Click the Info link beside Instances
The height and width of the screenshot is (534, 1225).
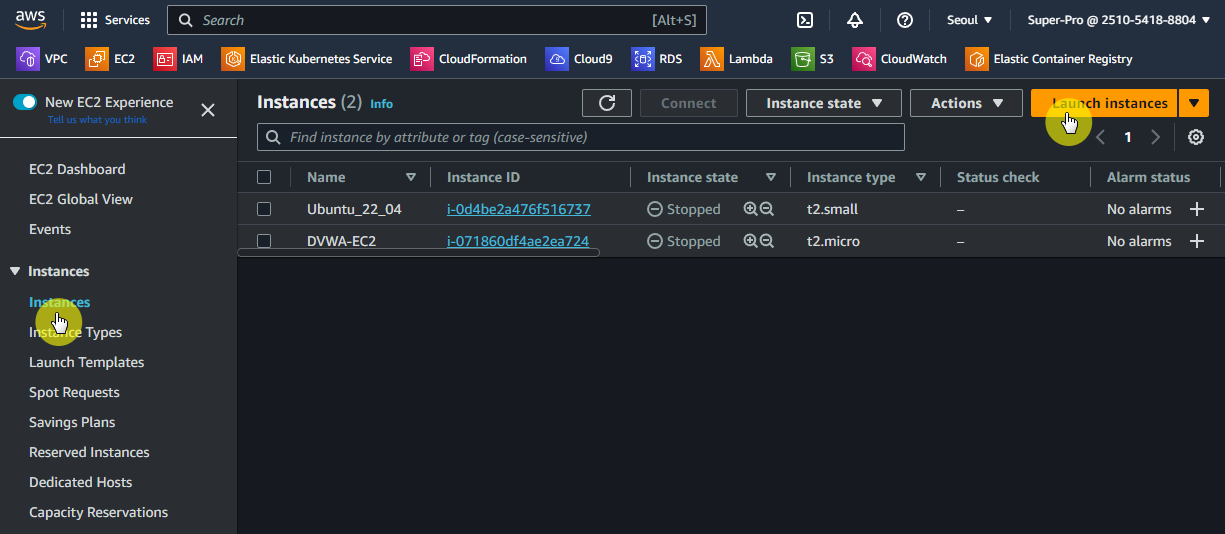coord(381,103)
